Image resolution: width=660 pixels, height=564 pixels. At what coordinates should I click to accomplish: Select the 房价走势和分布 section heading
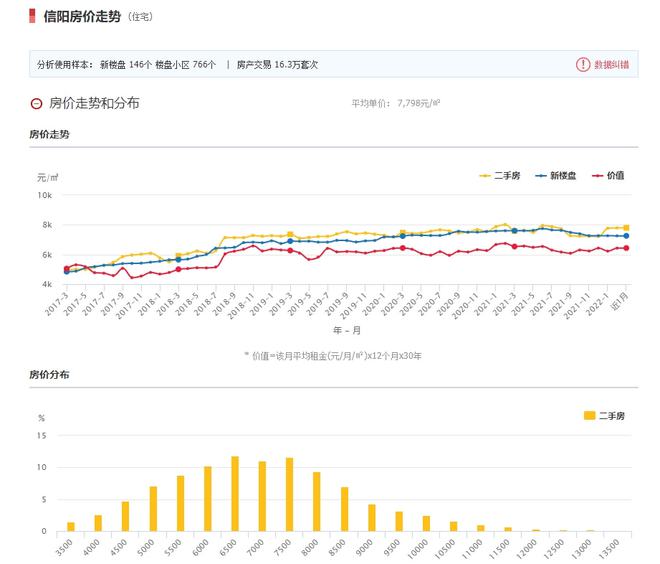click(x=94, y=103)
